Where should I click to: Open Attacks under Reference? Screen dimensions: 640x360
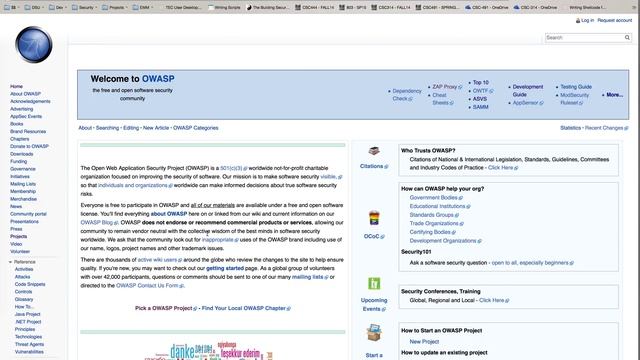coord(22,277)
